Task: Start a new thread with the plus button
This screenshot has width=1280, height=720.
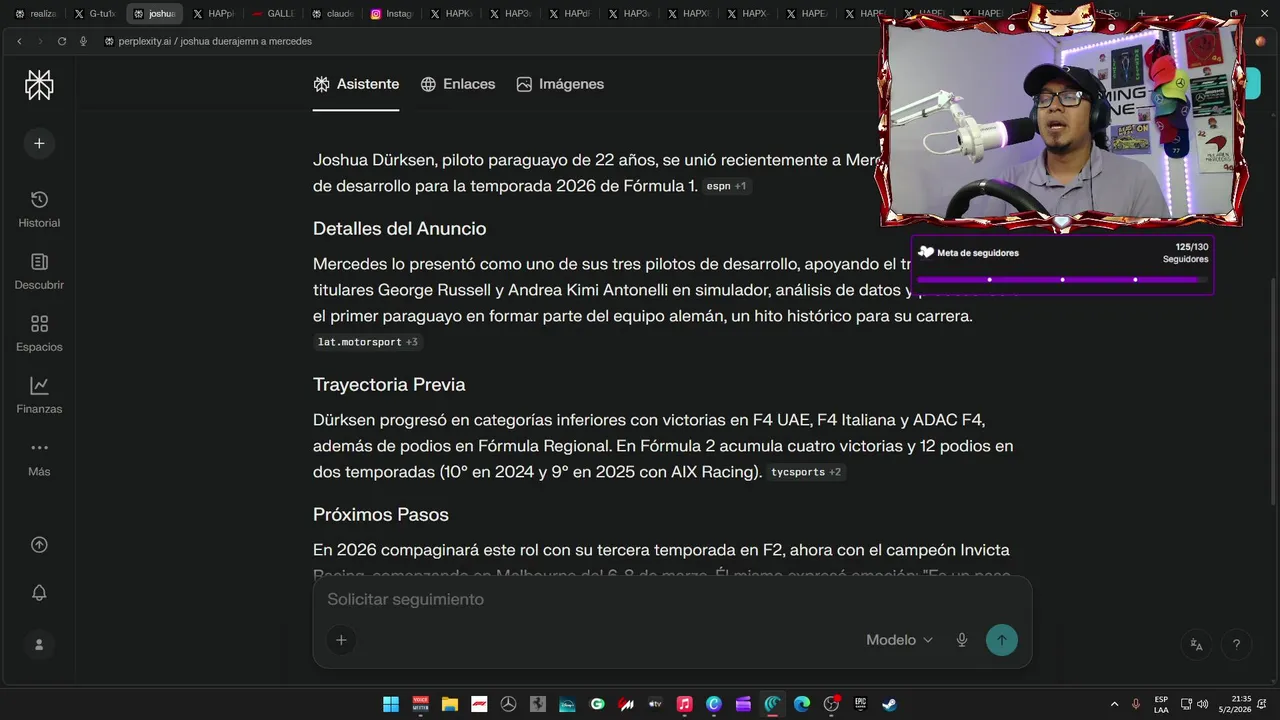Action: [39, 143]
